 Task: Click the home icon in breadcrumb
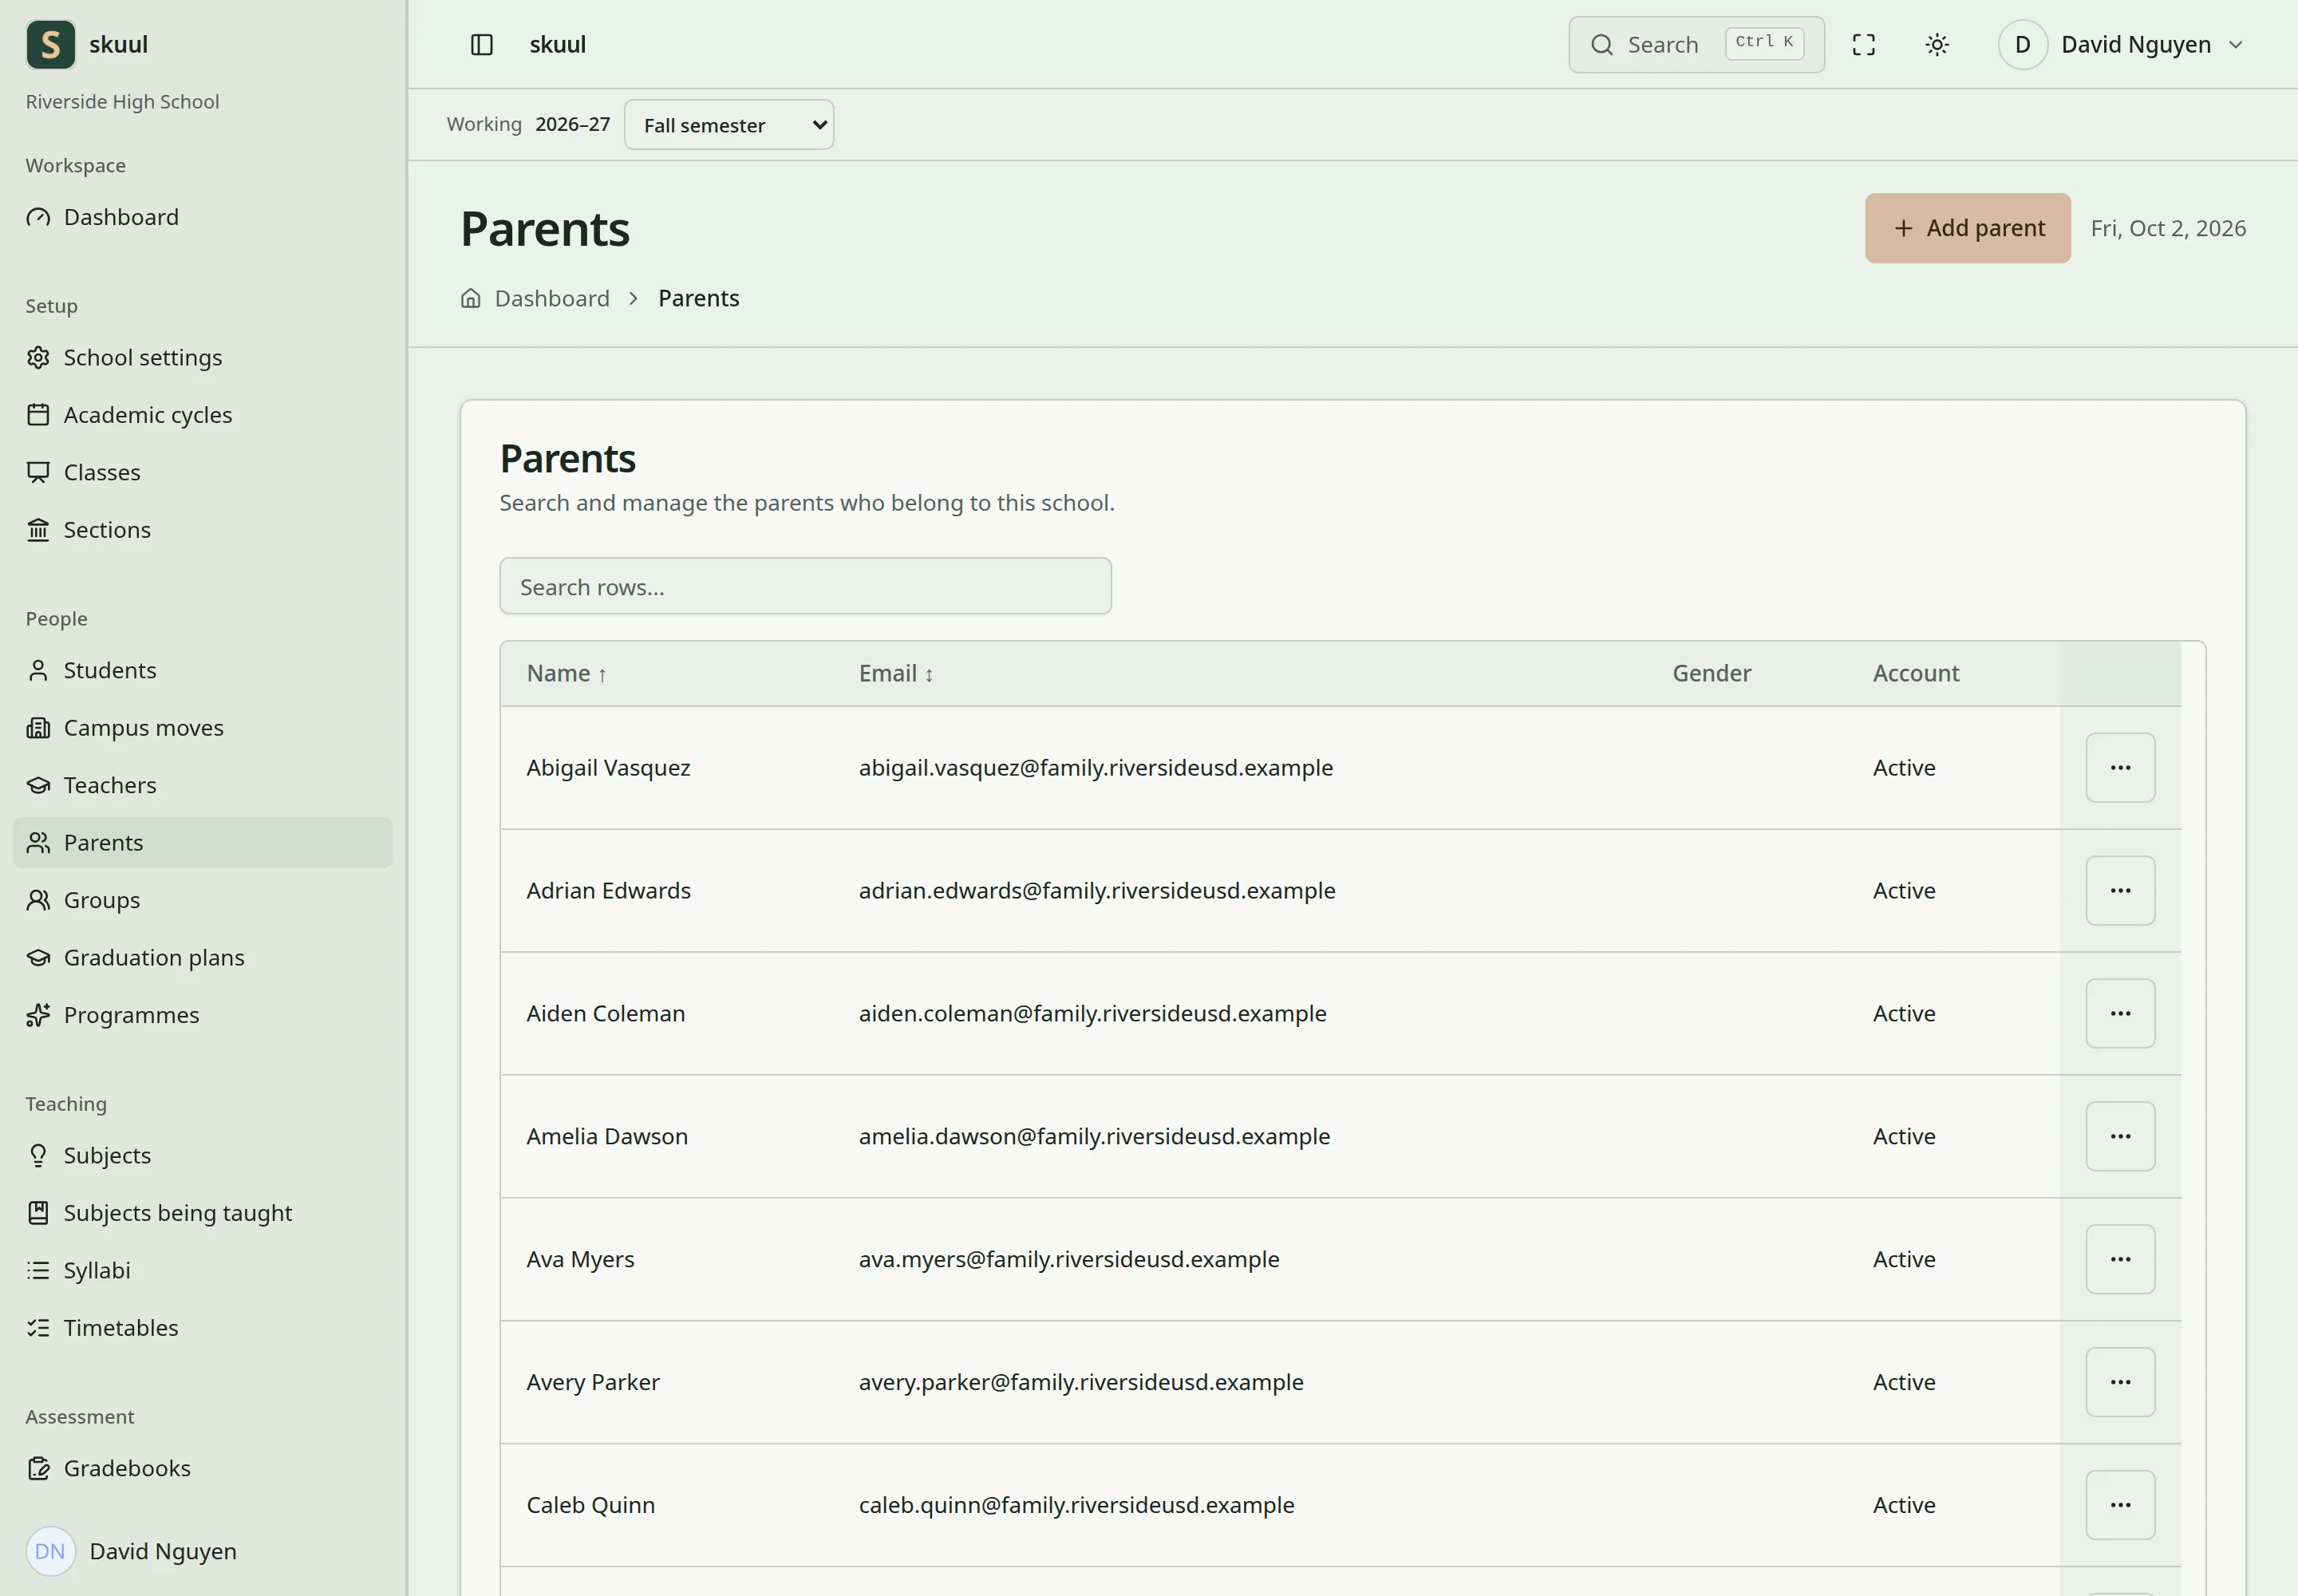(470, 298)
